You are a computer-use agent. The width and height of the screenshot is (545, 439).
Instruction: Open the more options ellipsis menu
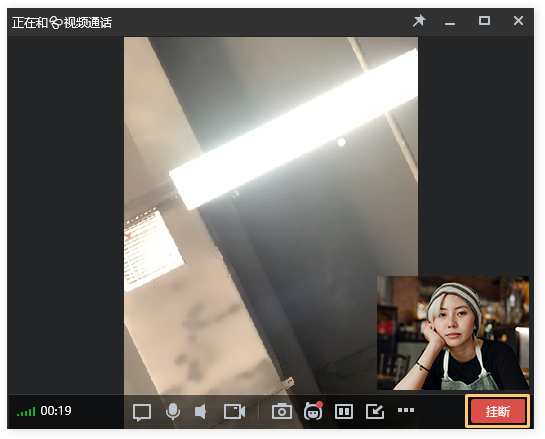point(406,410)
